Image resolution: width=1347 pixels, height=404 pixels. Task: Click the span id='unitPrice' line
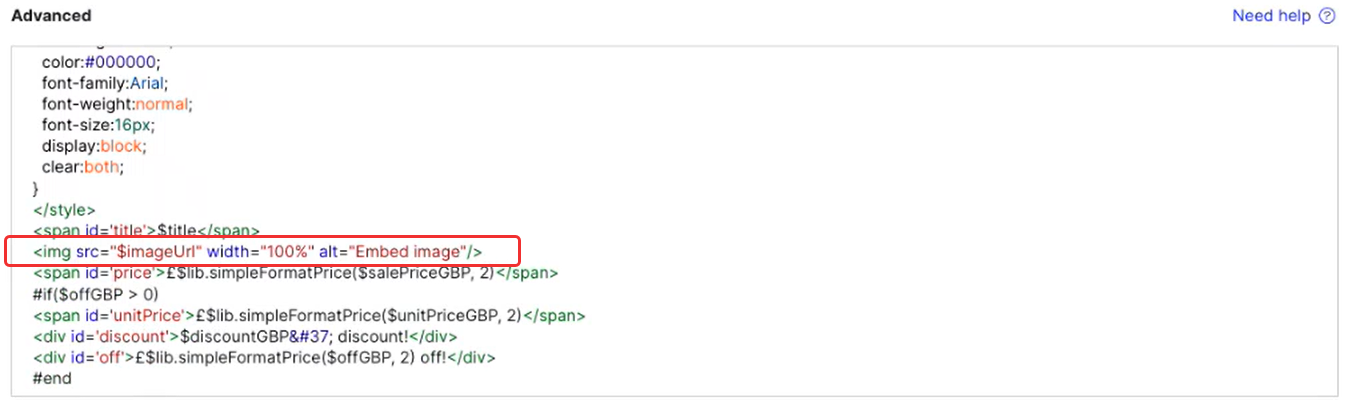309,315
